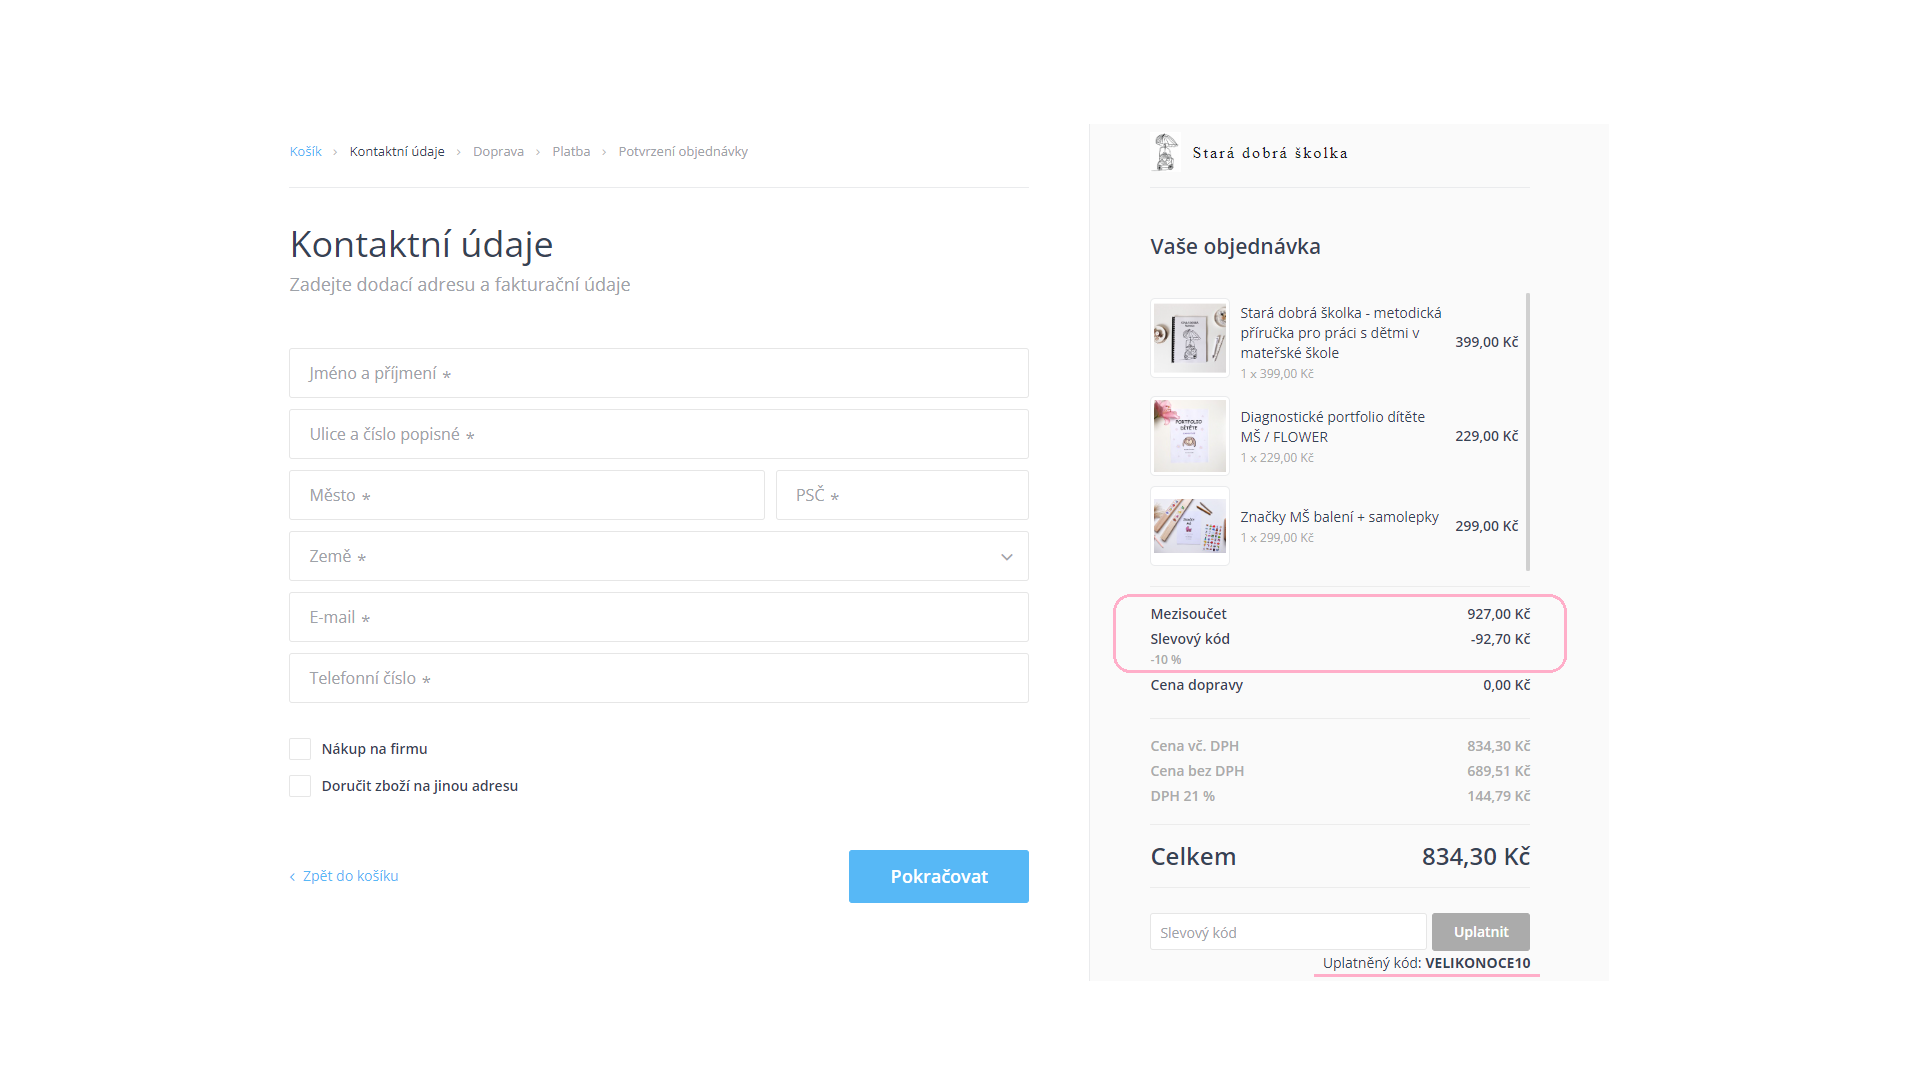Click the Země dropdown chevron arrow
Screen dimensions: 1920x1080
pyautogui.click(x=1007, y=557)
